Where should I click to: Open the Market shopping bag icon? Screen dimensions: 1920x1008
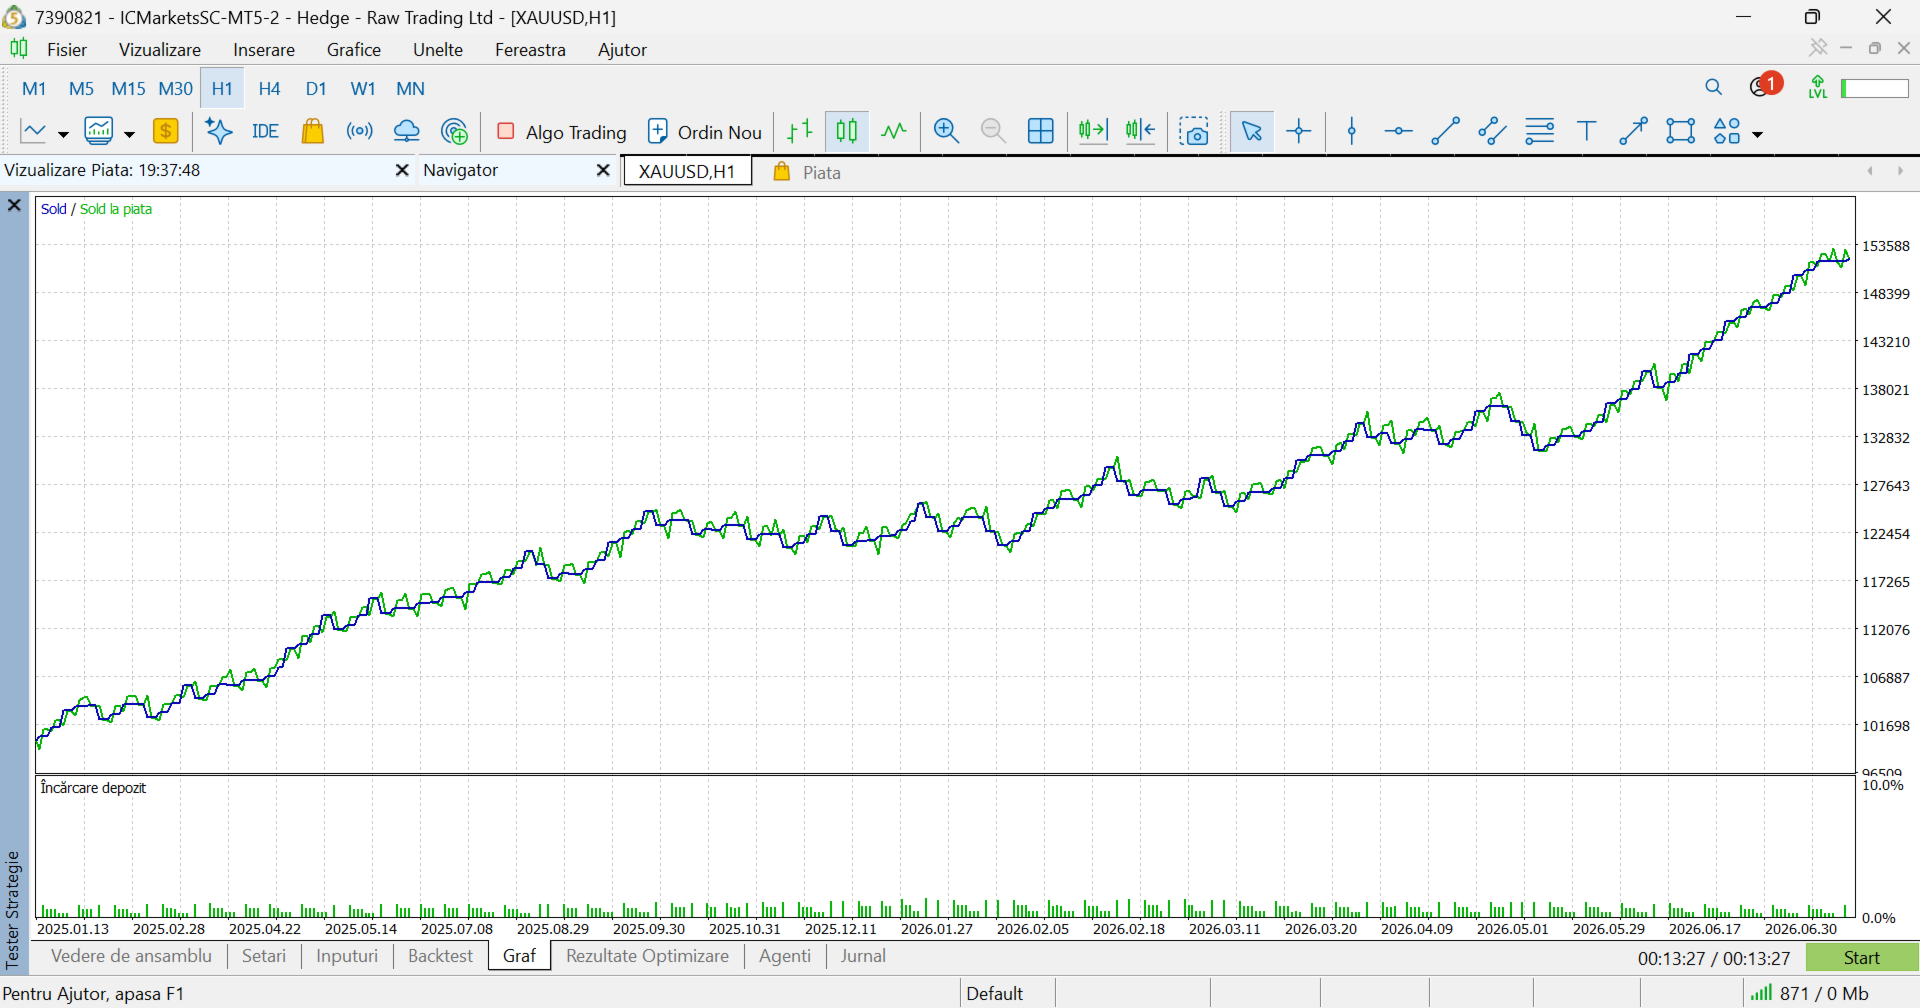313,131
